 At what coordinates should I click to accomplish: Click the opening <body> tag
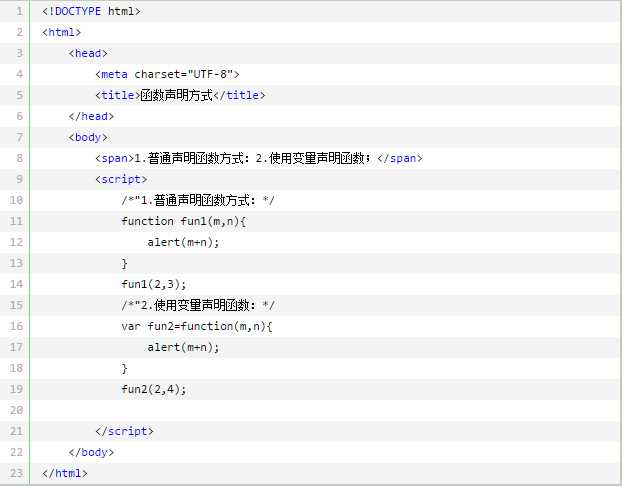(x=88, y=137)
